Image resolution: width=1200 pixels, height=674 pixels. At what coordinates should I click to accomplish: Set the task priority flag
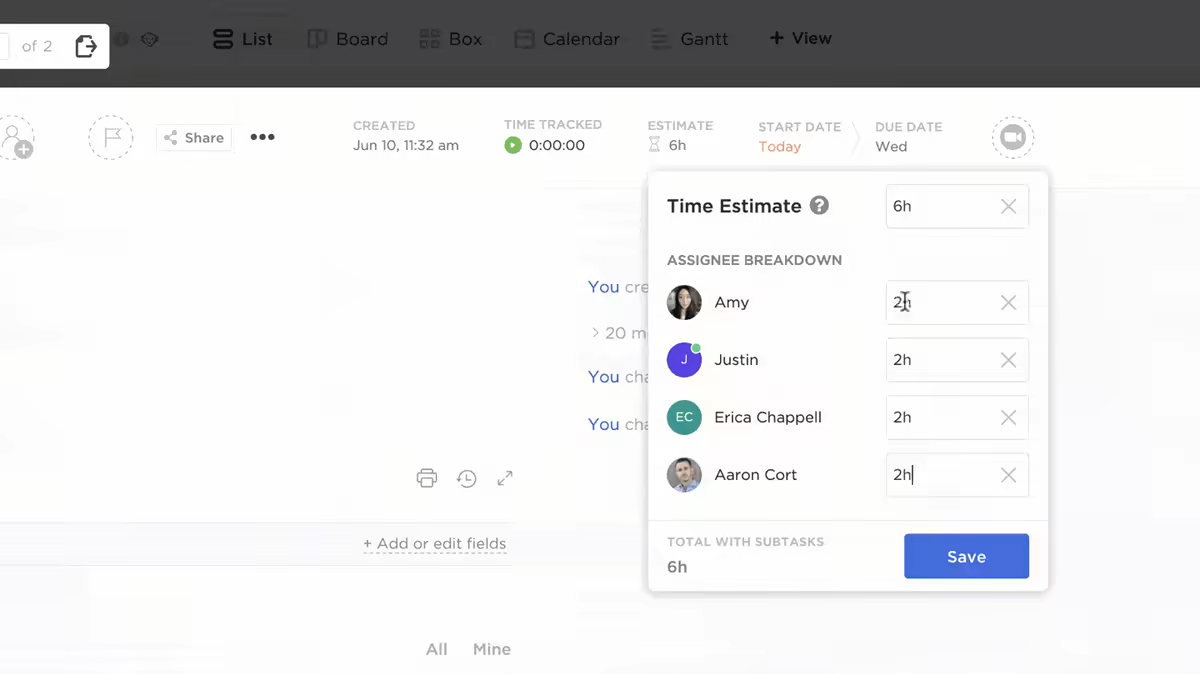pos(110,137)
